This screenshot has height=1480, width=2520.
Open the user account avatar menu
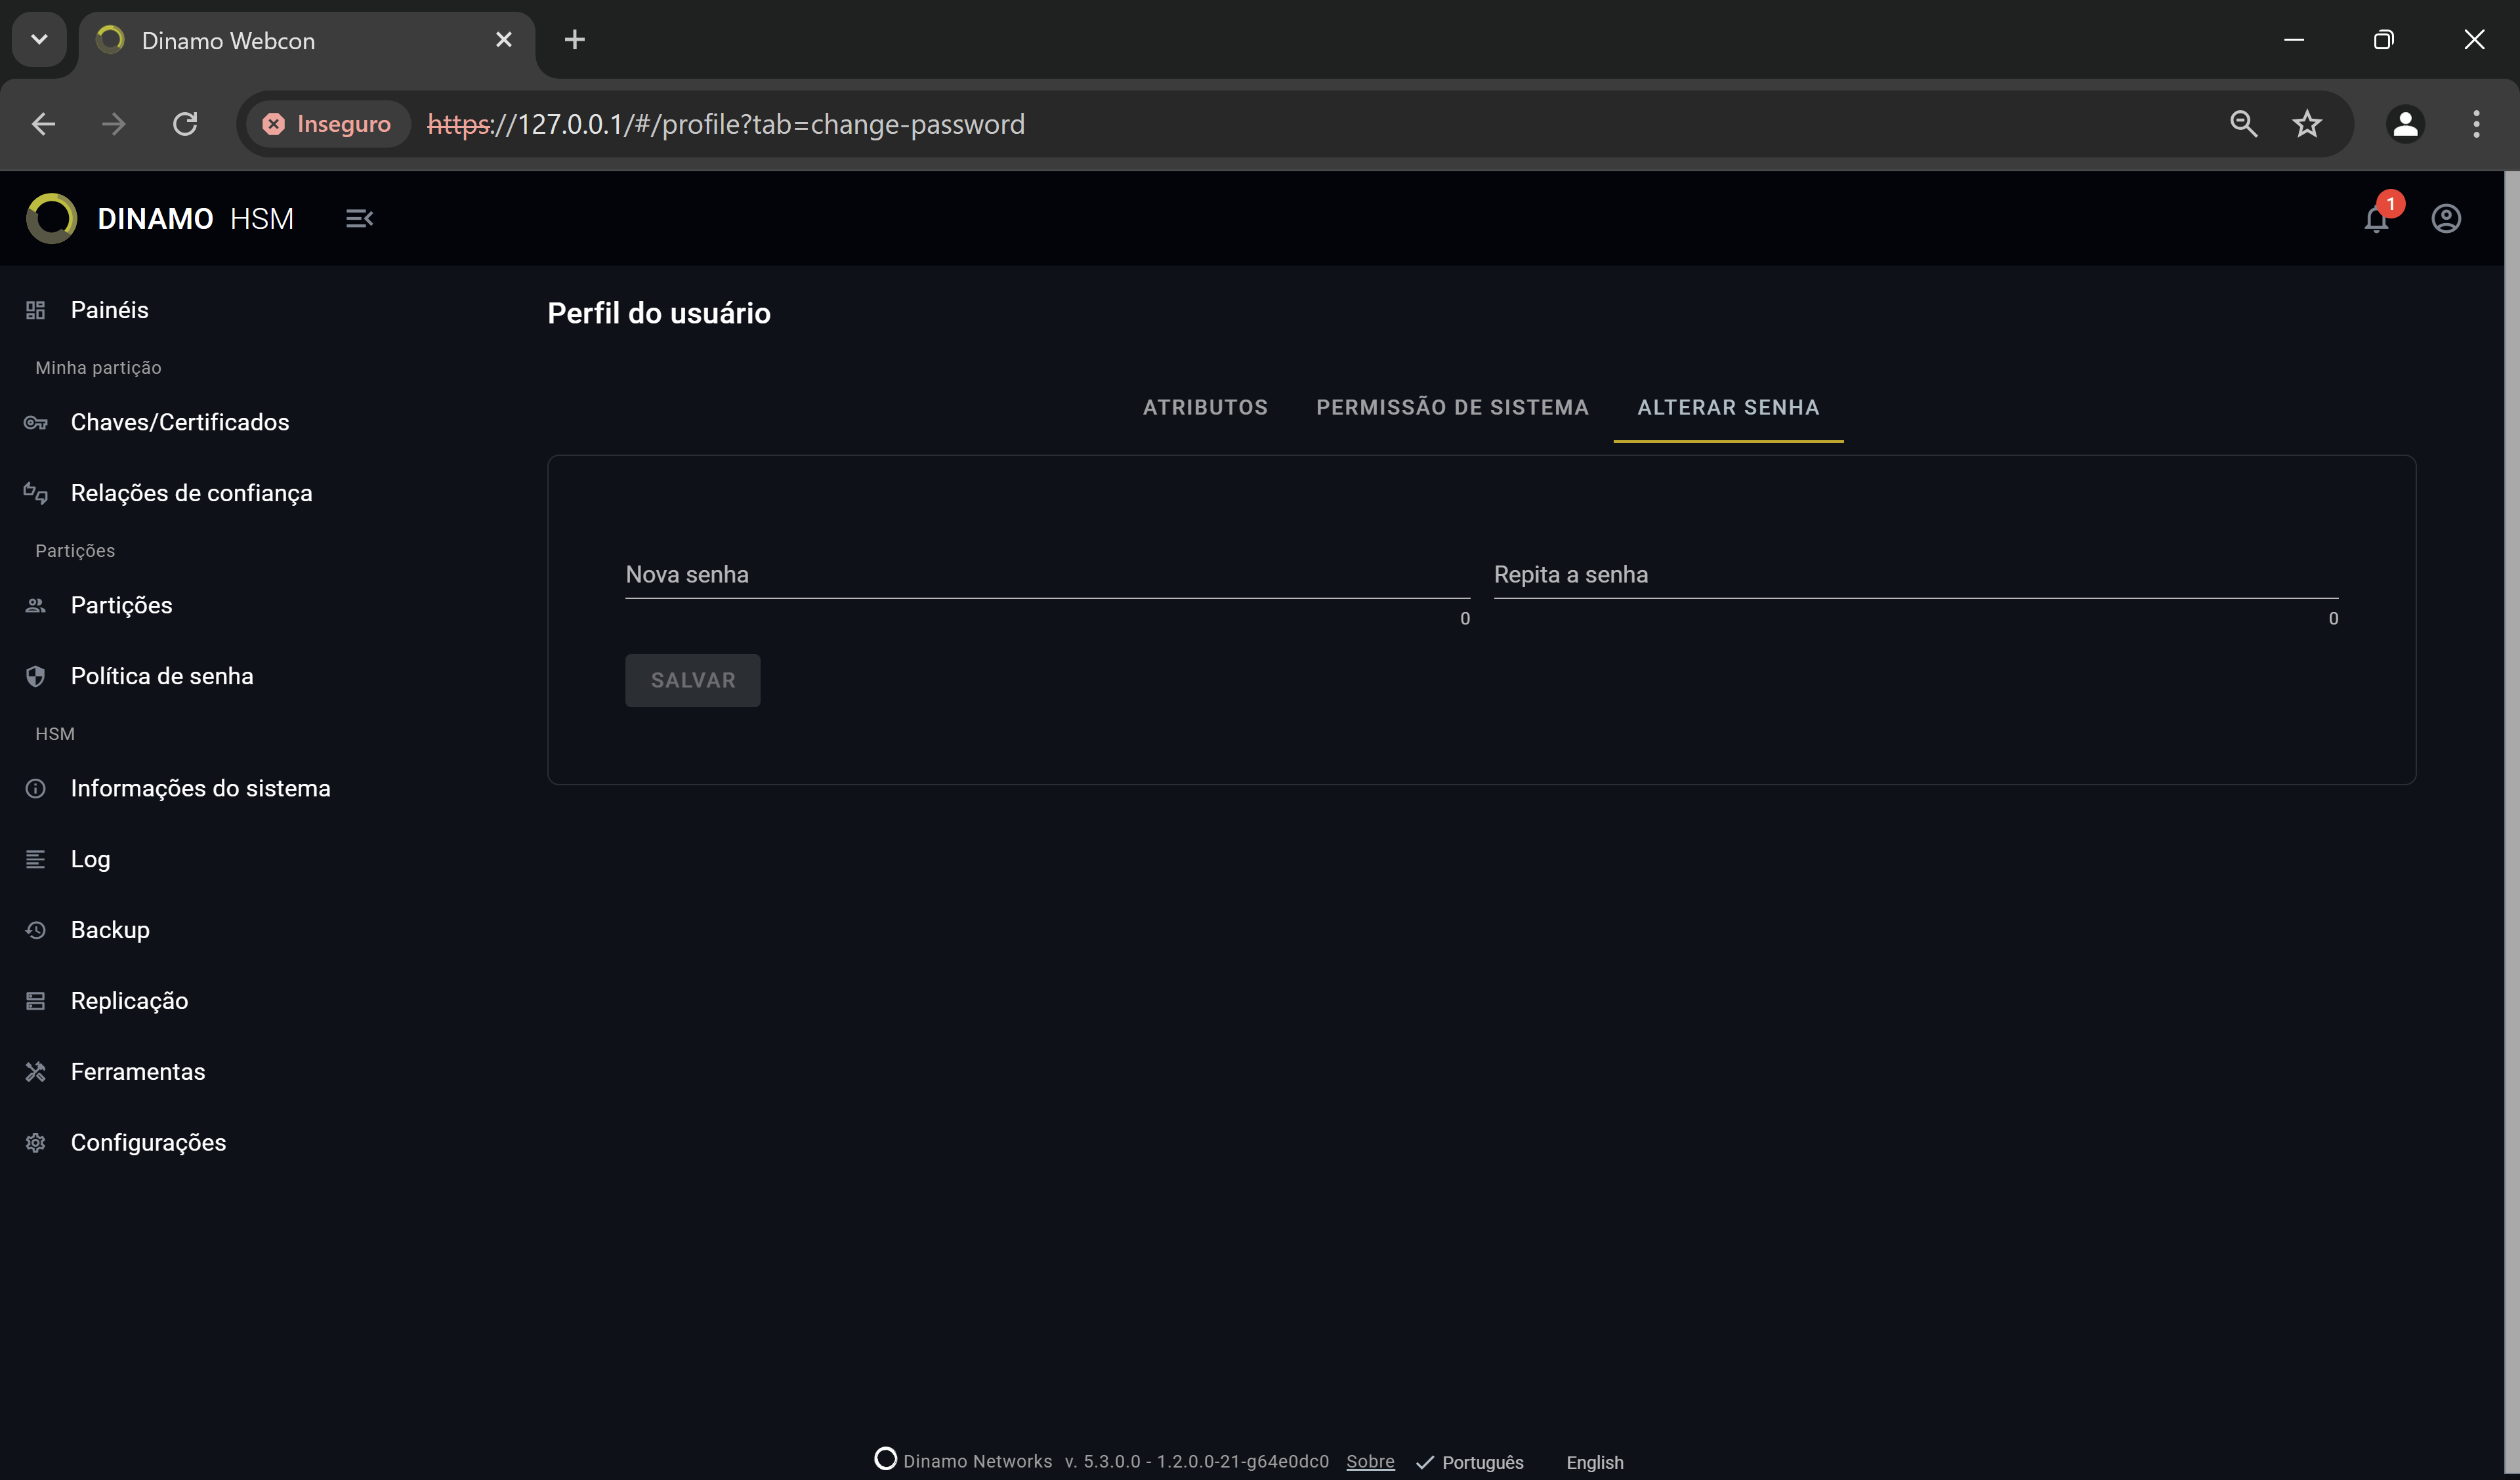point(2446,219)
